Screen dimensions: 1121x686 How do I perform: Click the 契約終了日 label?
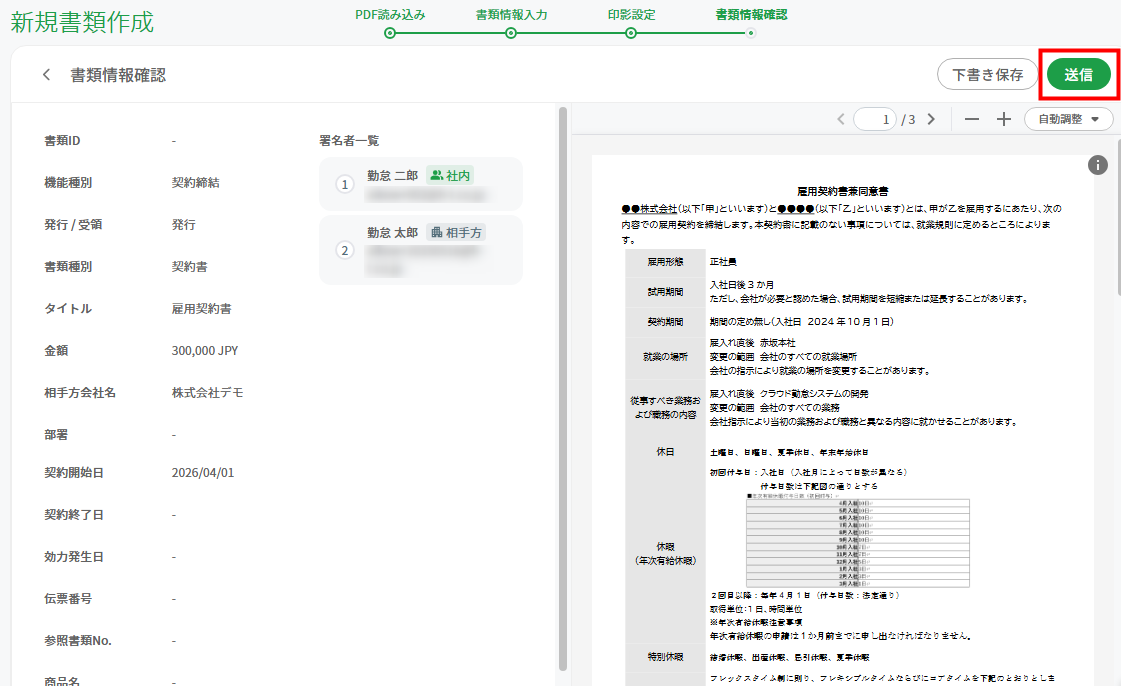(x=74, y=515)
